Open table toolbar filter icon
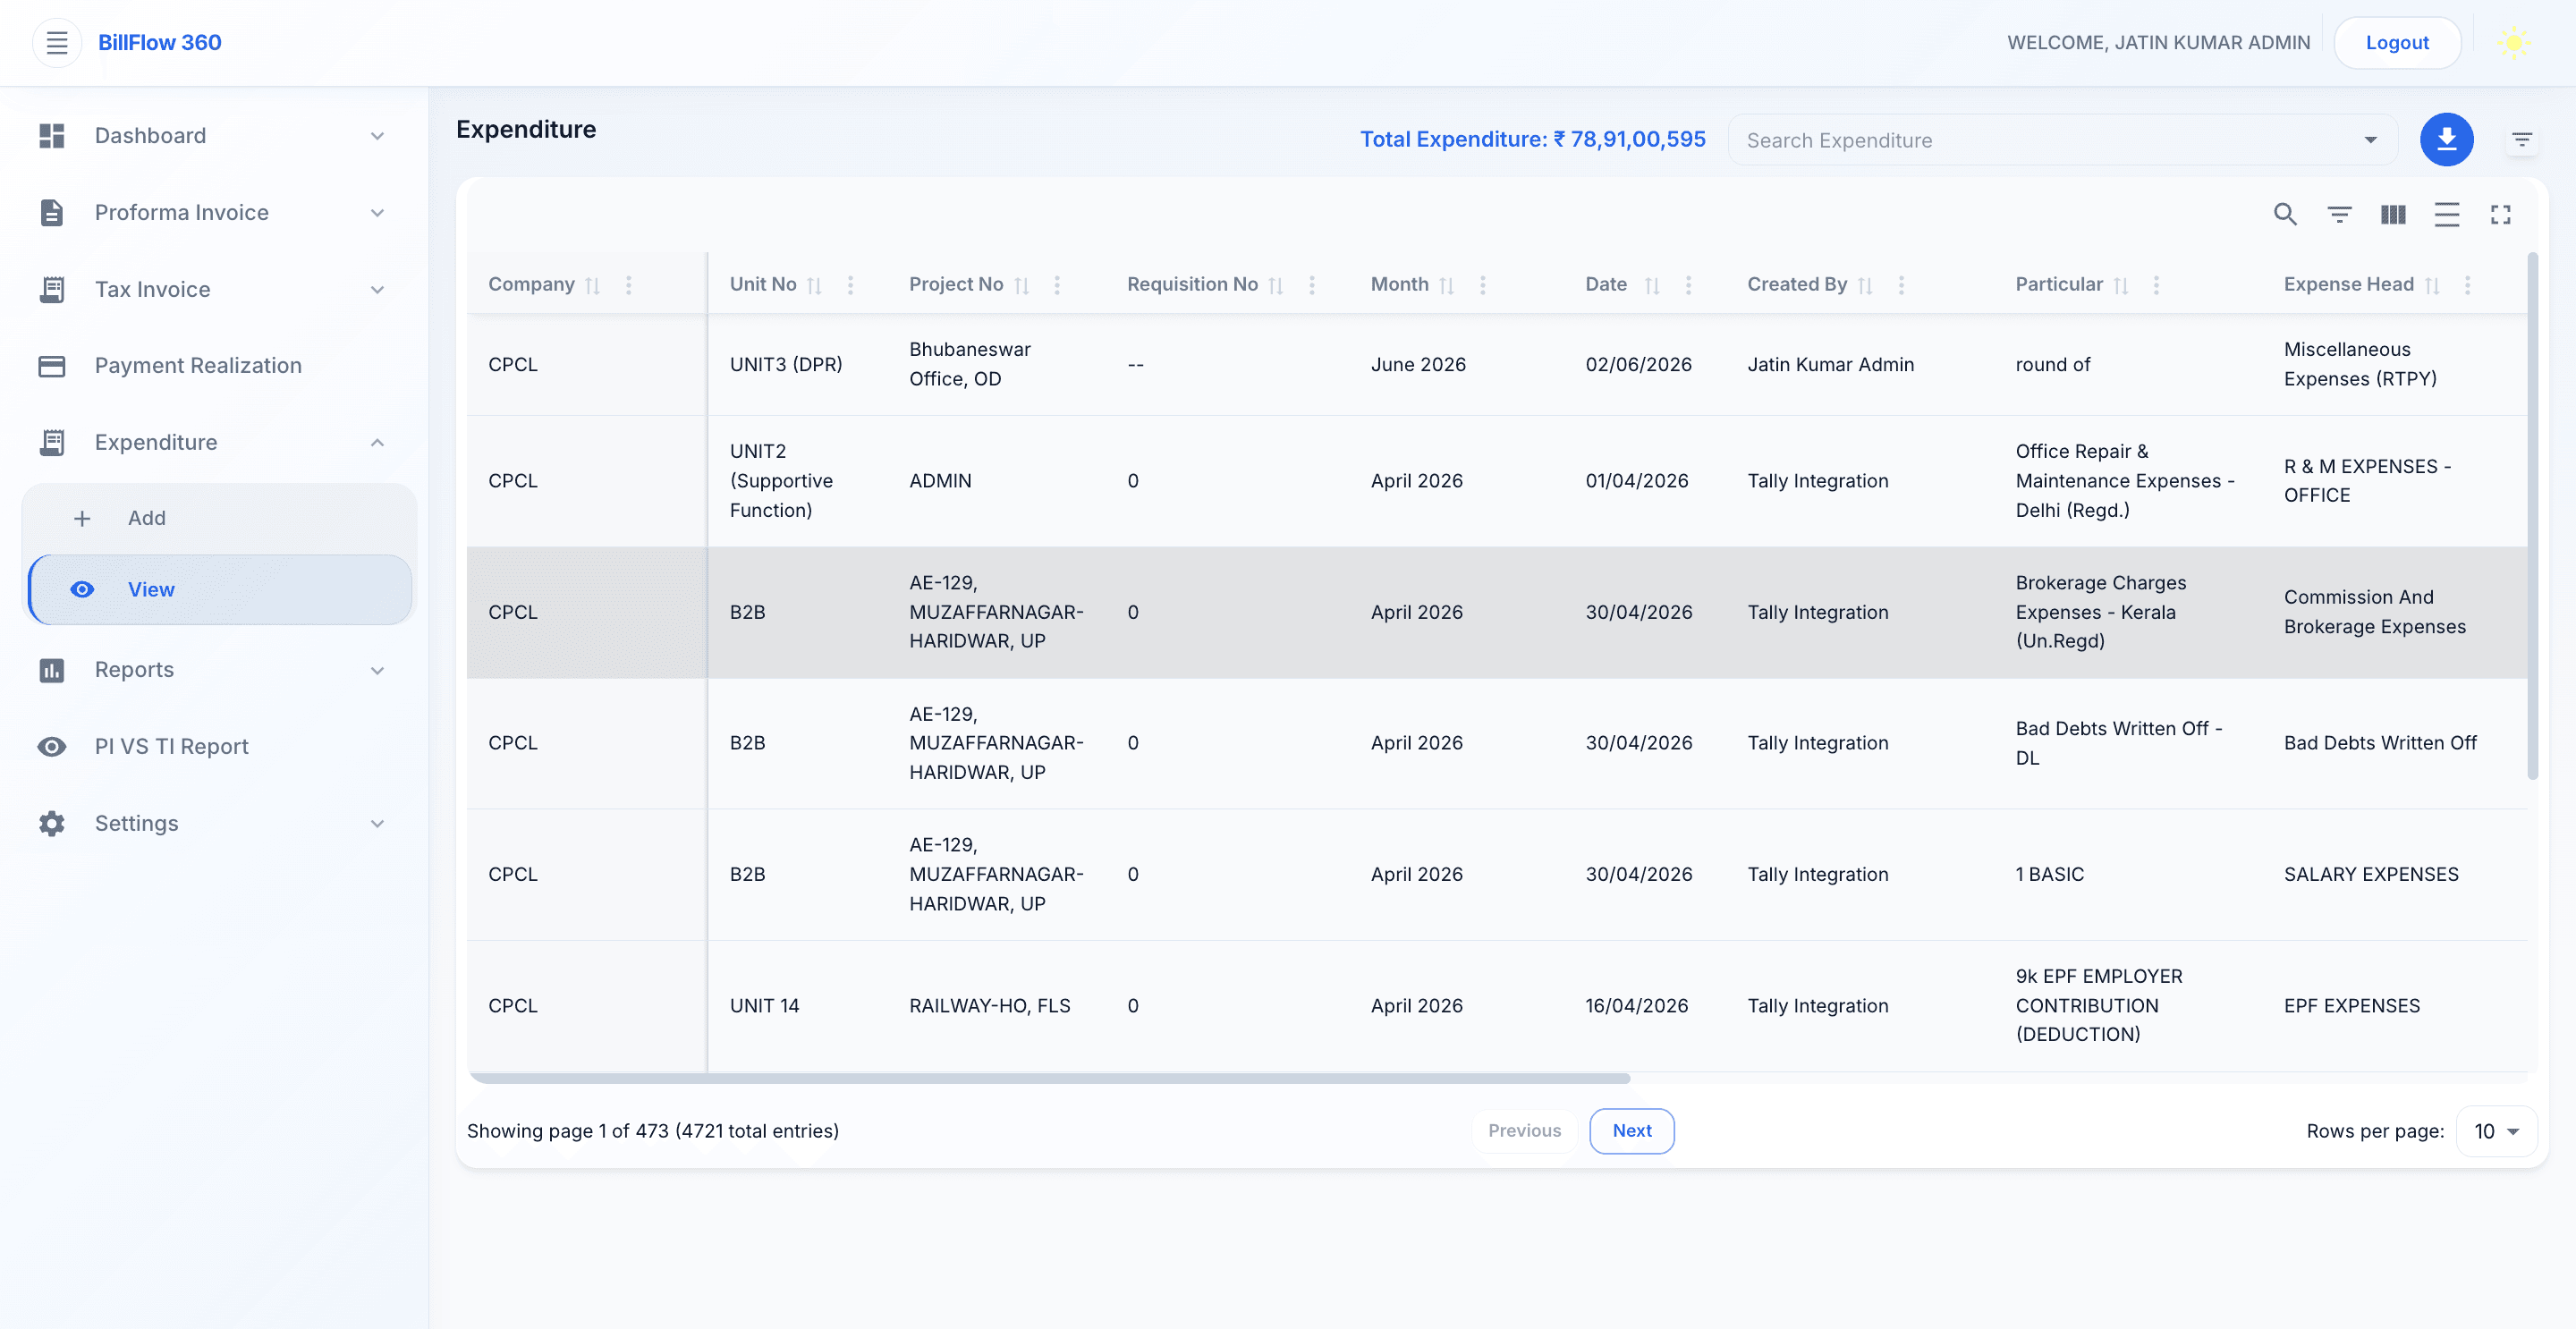 coord(2339,214)
